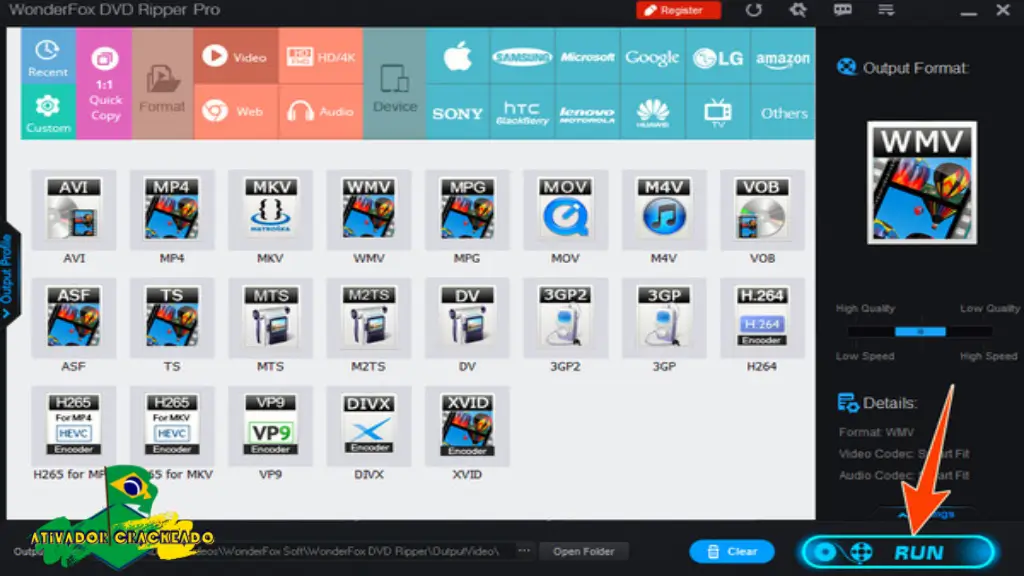Open settings gear in title bar
The width and height of the screenshot is (1024, 576).
[797, 10]
